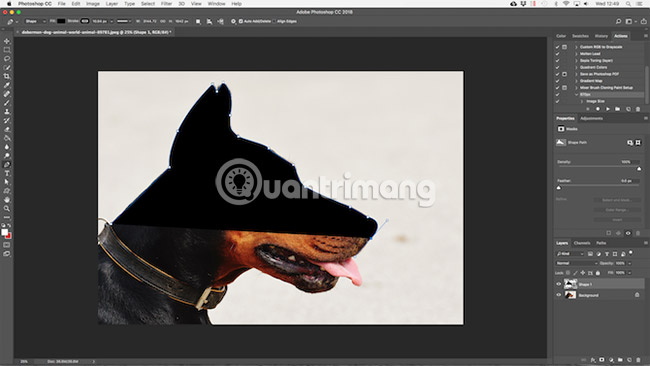Open the pen settings gear
Viewport: 650px width, 366px height.
point(233,21)
